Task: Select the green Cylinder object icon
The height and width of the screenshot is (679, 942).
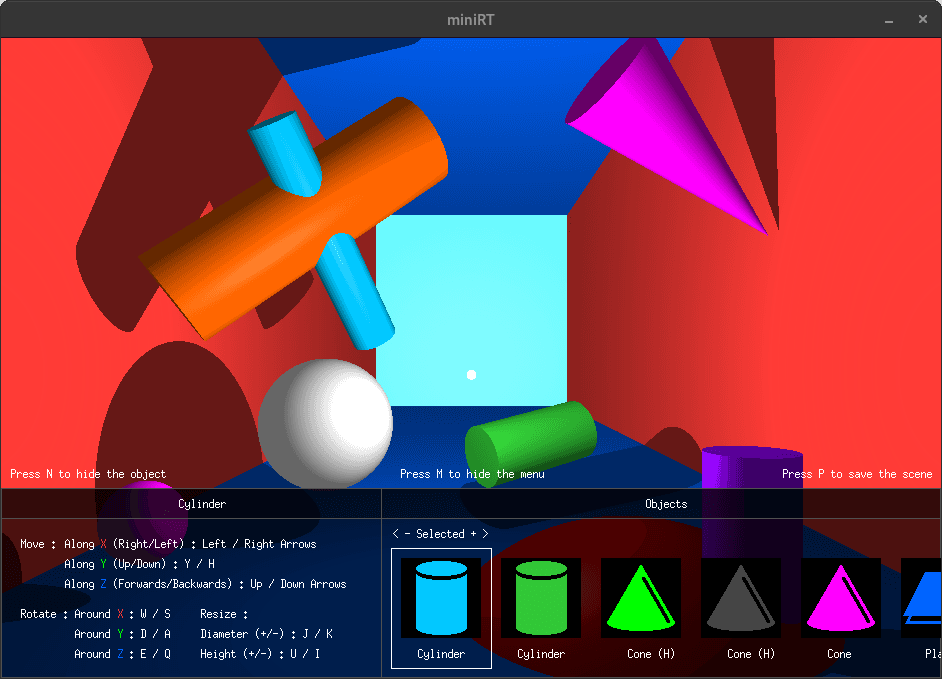Action: click(x=541, y=598)
